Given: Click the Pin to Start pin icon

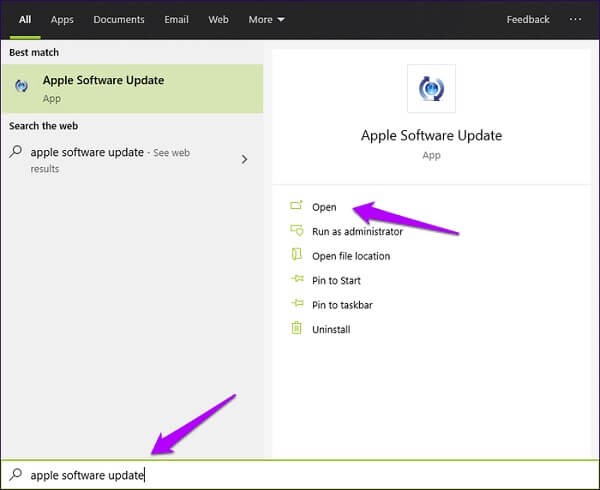Looking at the screenshot, I should pyautogui.click(x=297, y=278).
